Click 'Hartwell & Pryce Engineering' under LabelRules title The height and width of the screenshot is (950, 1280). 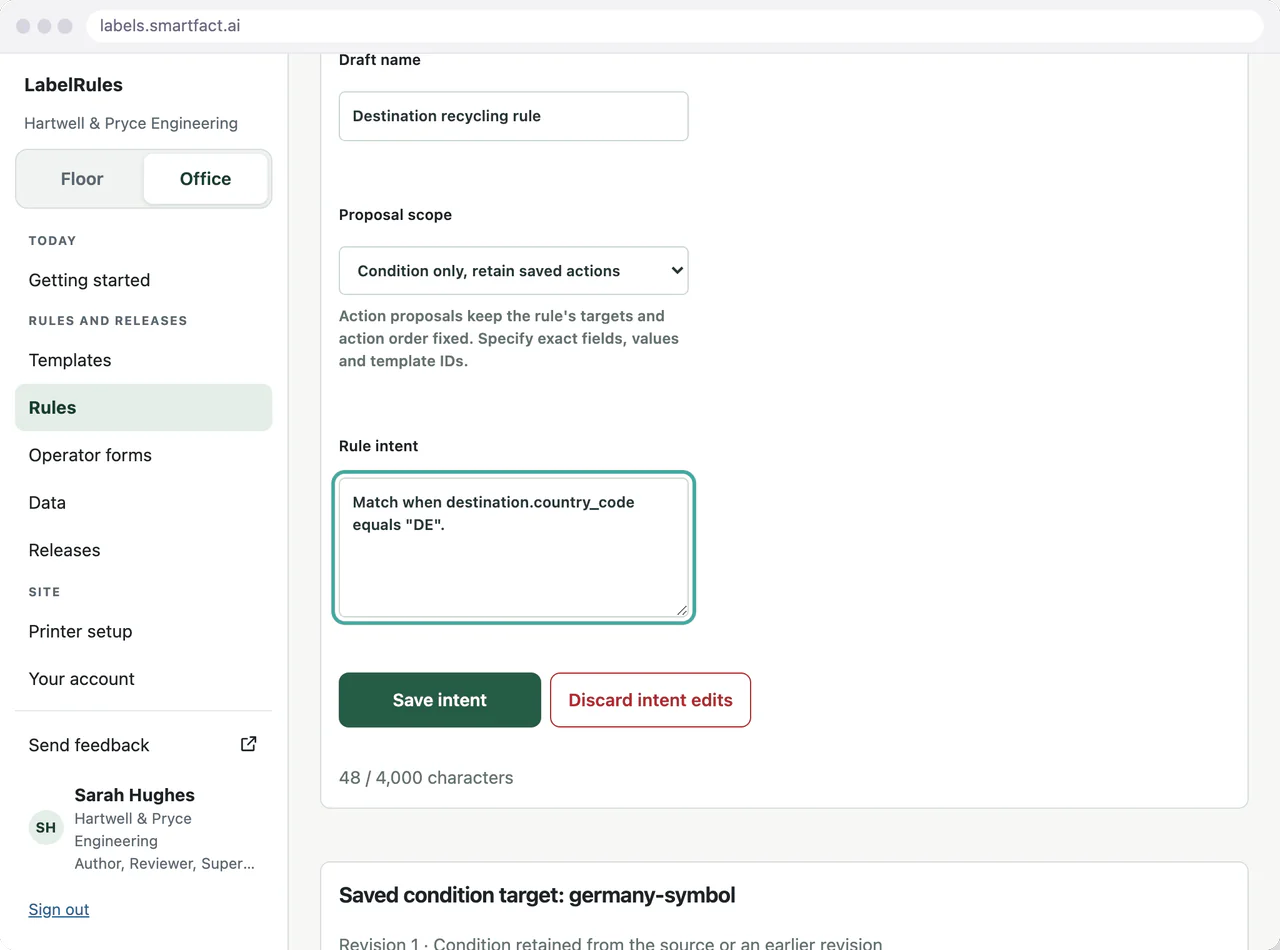tap(131, 123)
